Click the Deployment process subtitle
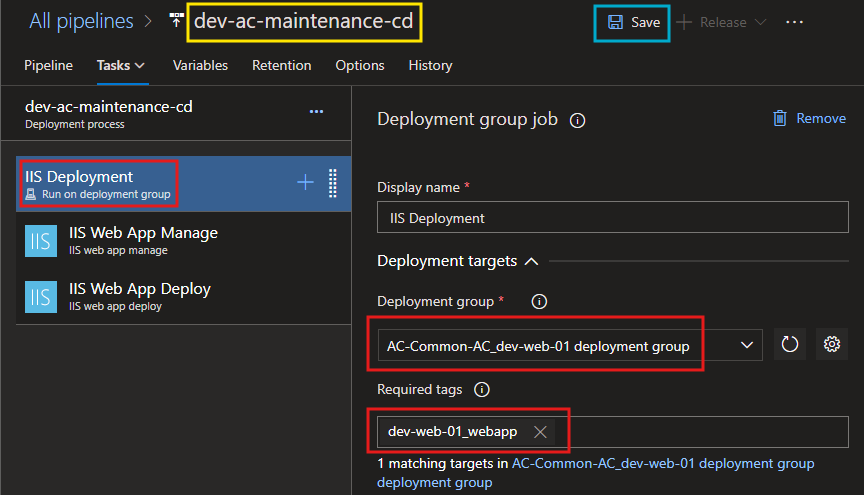Image resolution: width=864 pixels, height=495 pixels. pyautogui.click(x=74, y=125)
